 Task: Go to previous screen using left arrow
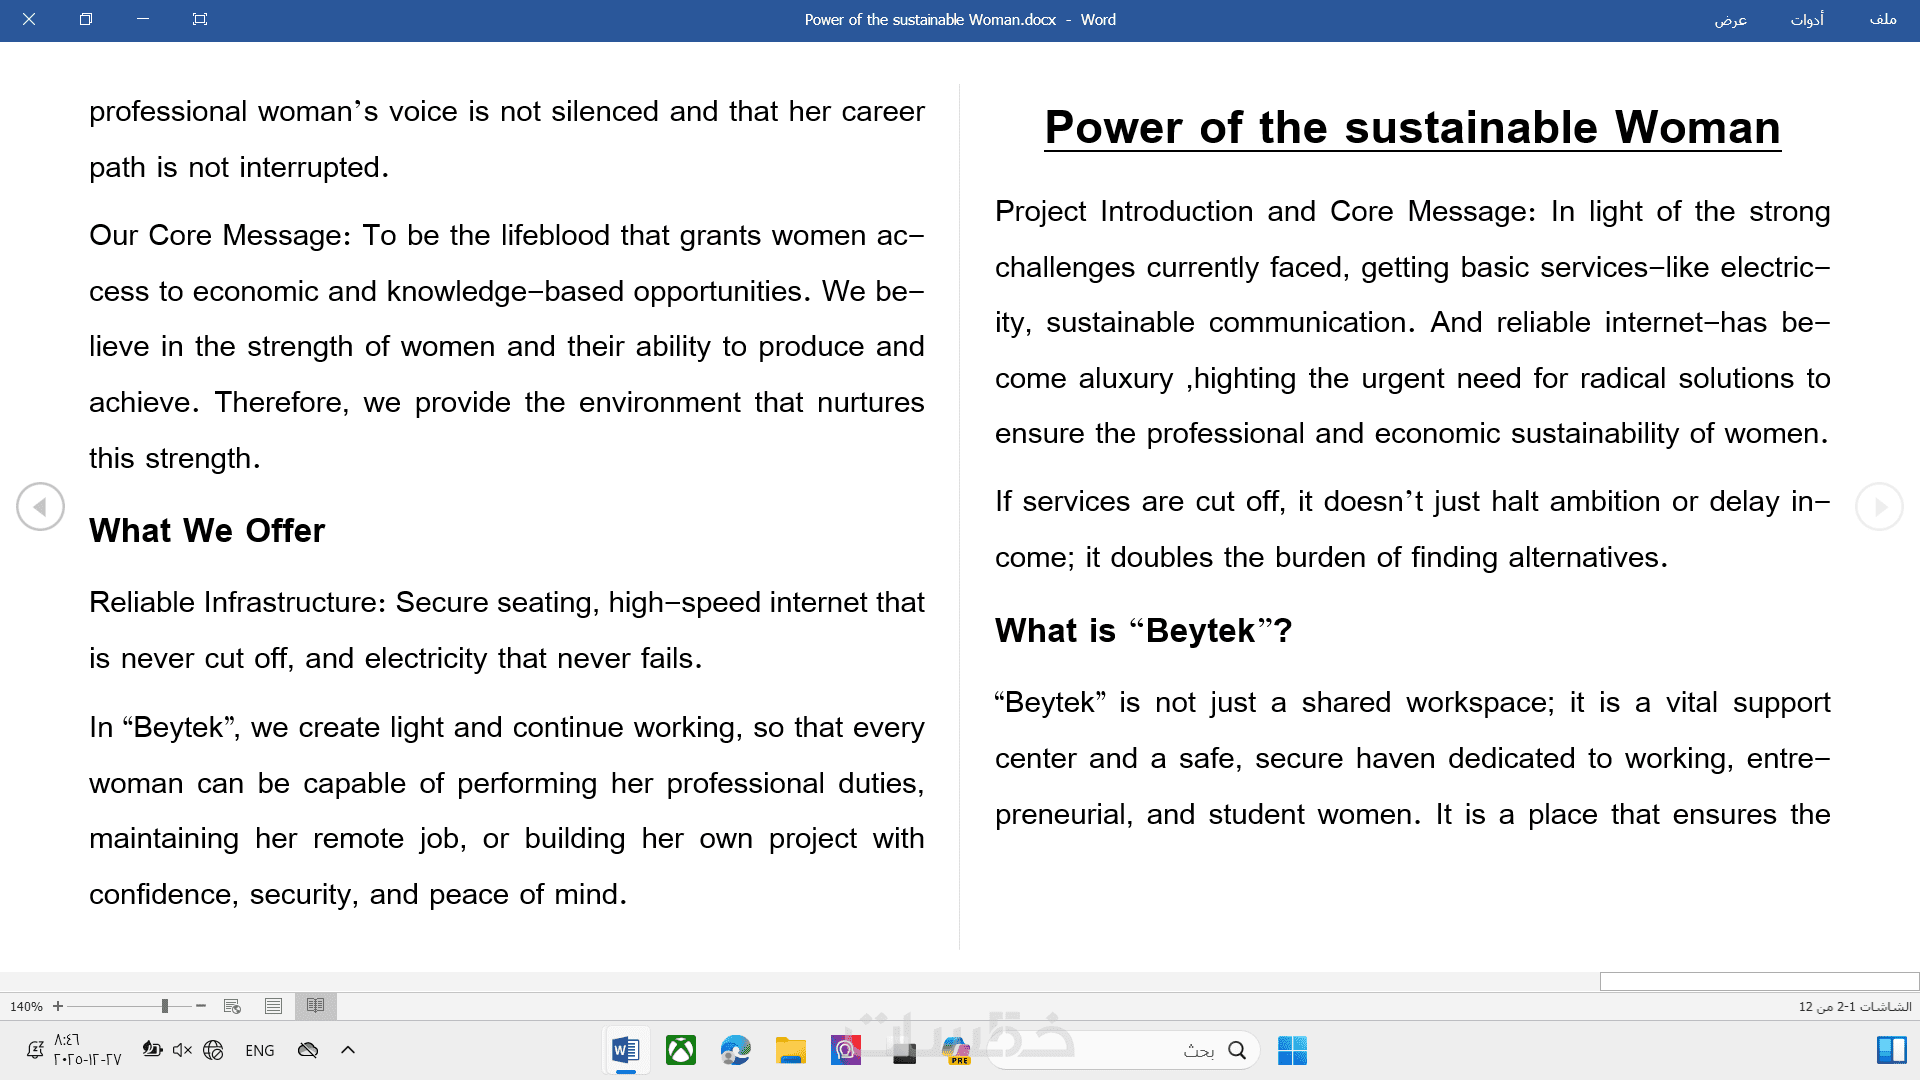tap(40, 507)
